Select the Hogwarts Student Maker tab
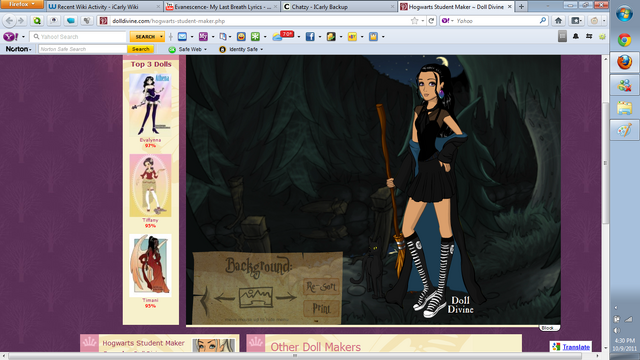Screen dimensions: 640x360 [456, 7]
